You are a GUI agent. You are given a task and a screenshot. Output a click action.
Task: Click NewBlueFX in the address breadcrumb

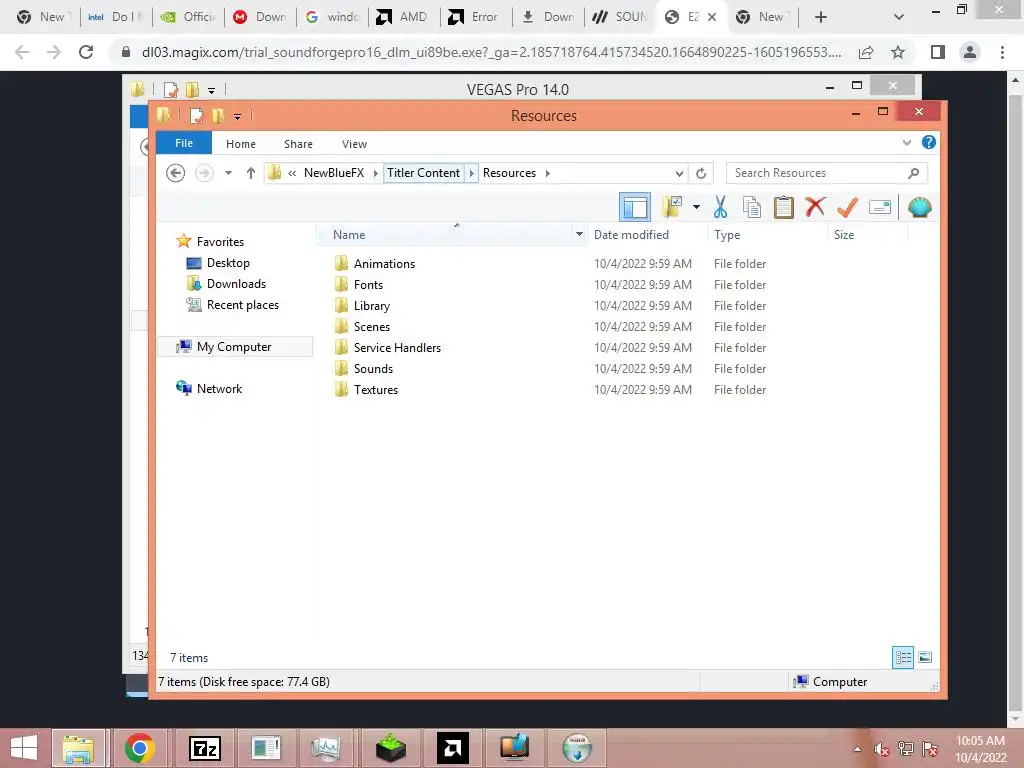(334, 173)
